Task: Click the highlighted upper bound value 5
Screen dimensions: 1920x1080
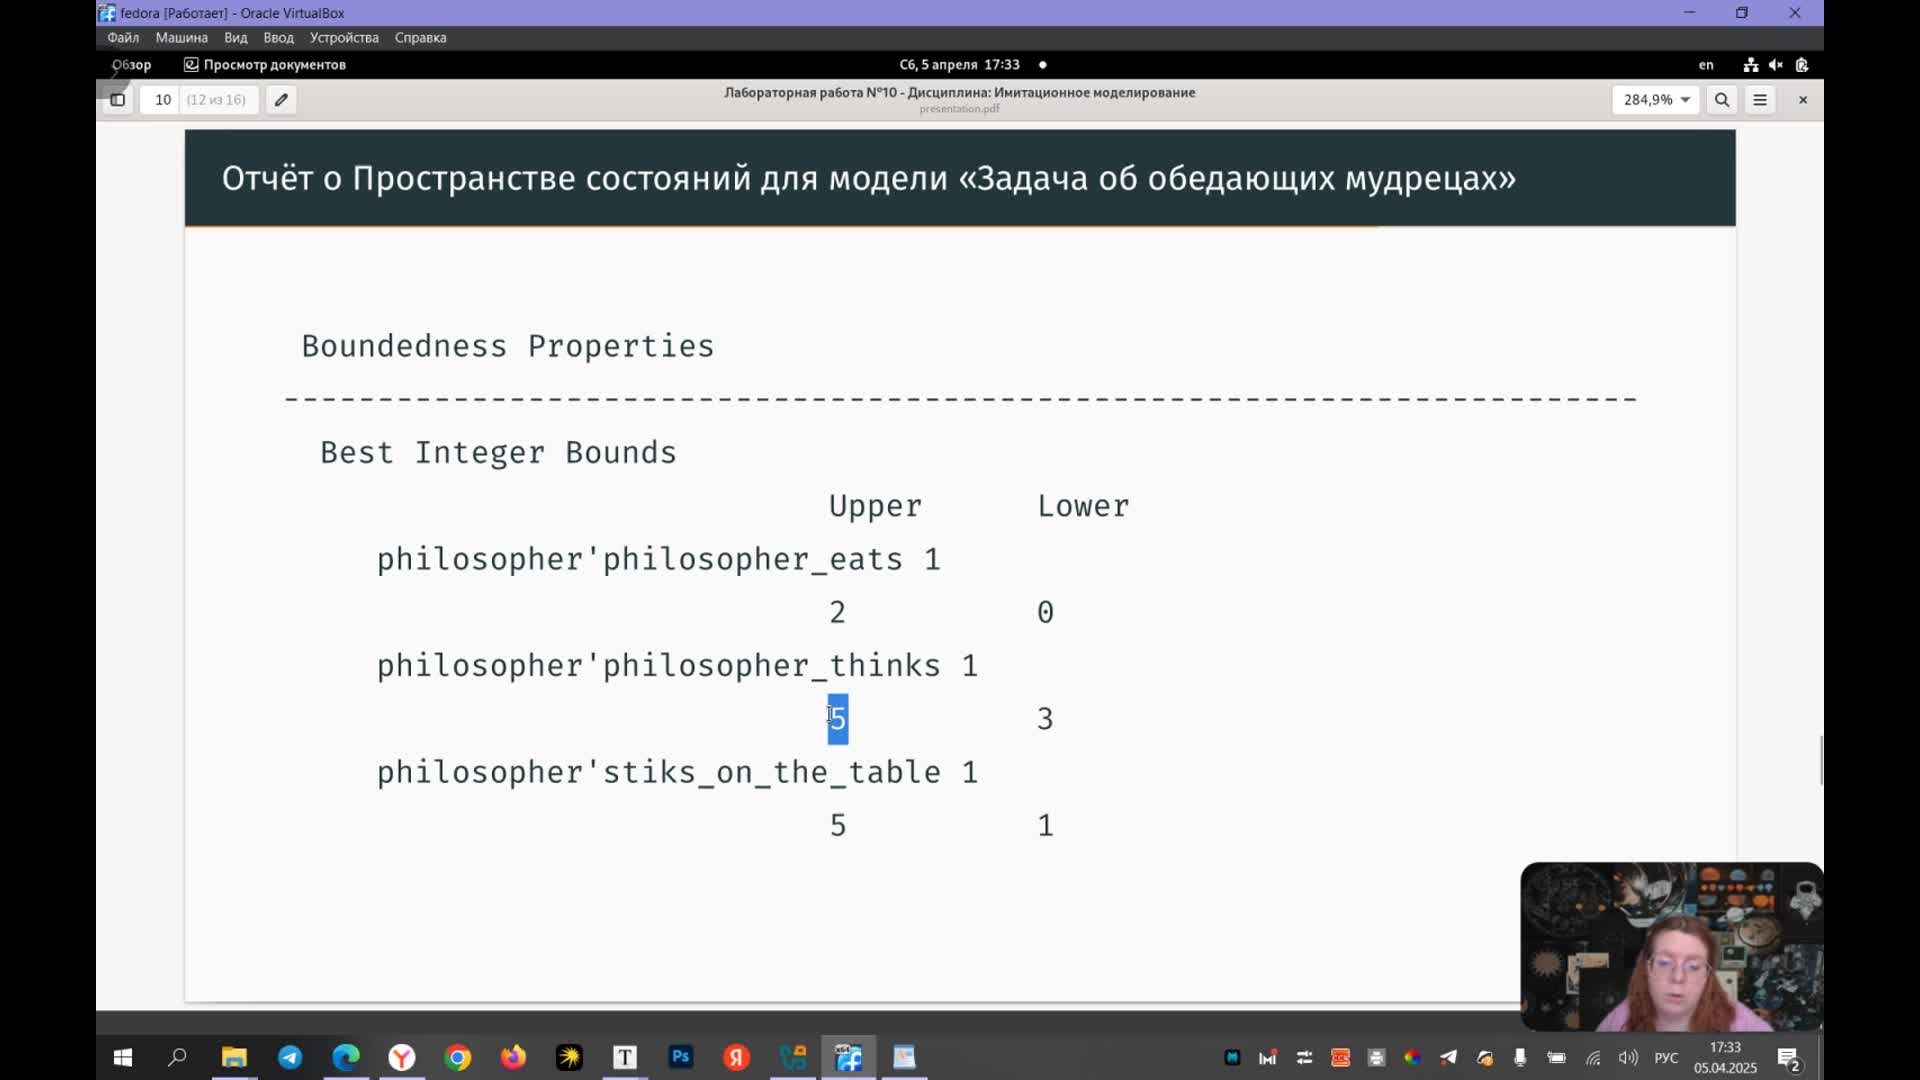Action: tap(838, 719)
